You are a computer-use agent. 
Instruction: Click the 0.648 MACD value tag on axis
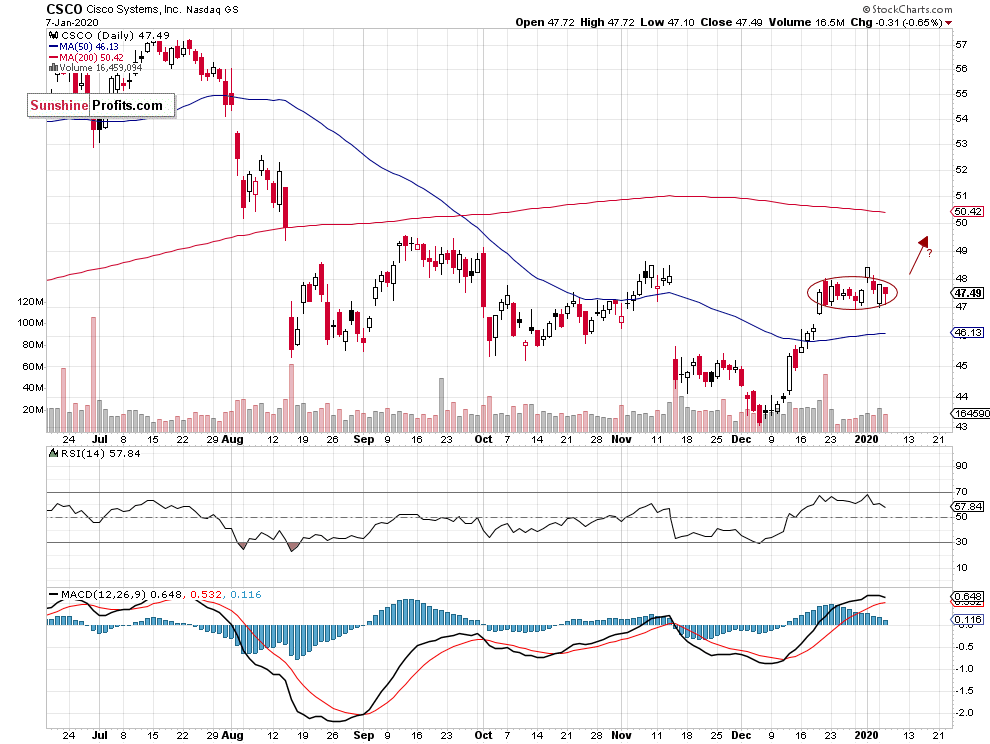pyautogui.click(x=967, y=596)
